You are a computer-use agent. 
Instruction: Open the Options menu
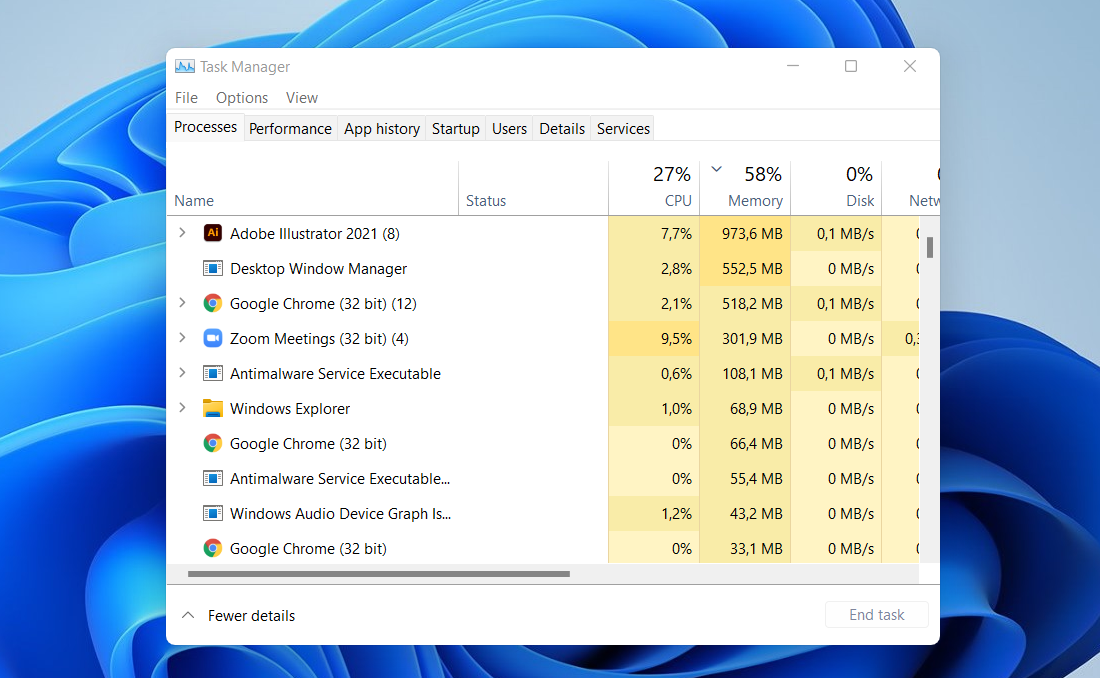[241, 97]
